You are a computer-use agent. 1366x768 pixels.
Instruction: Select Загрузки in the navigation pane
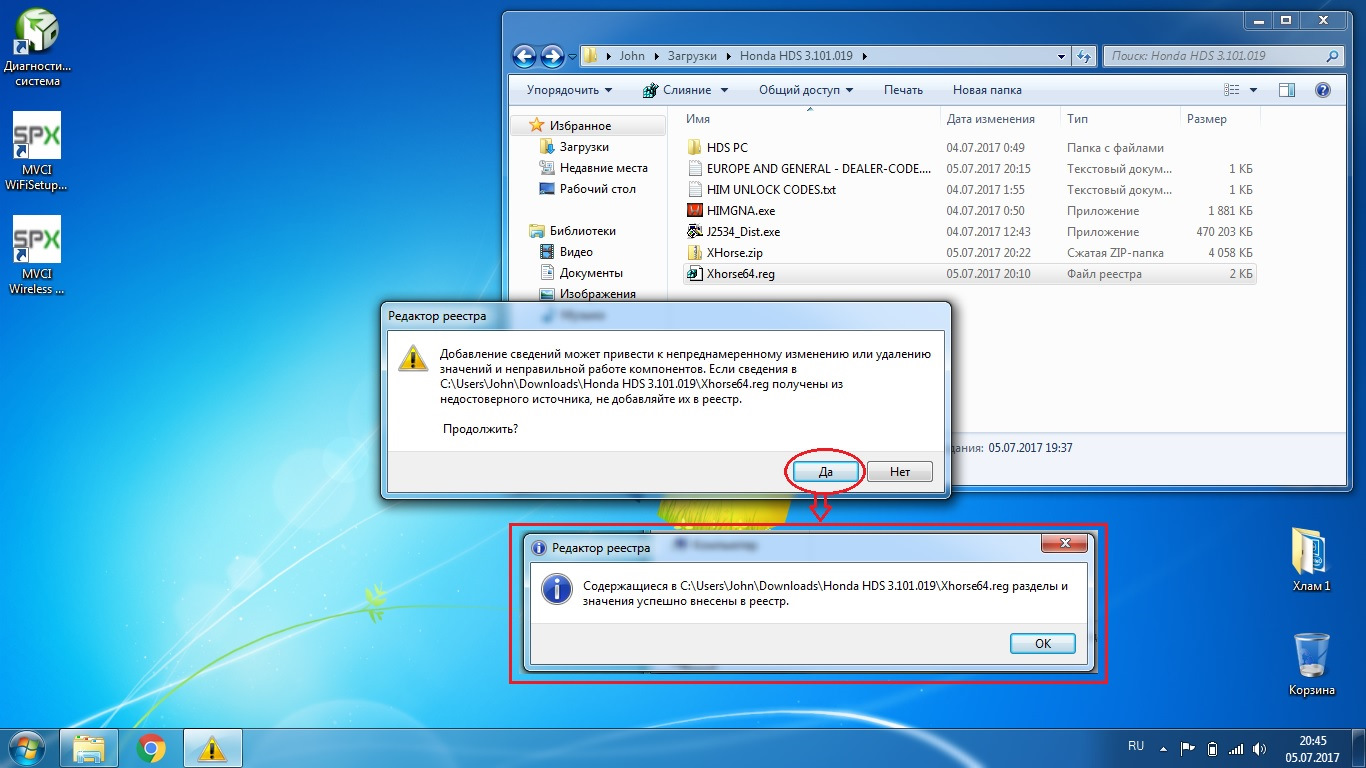584,147
